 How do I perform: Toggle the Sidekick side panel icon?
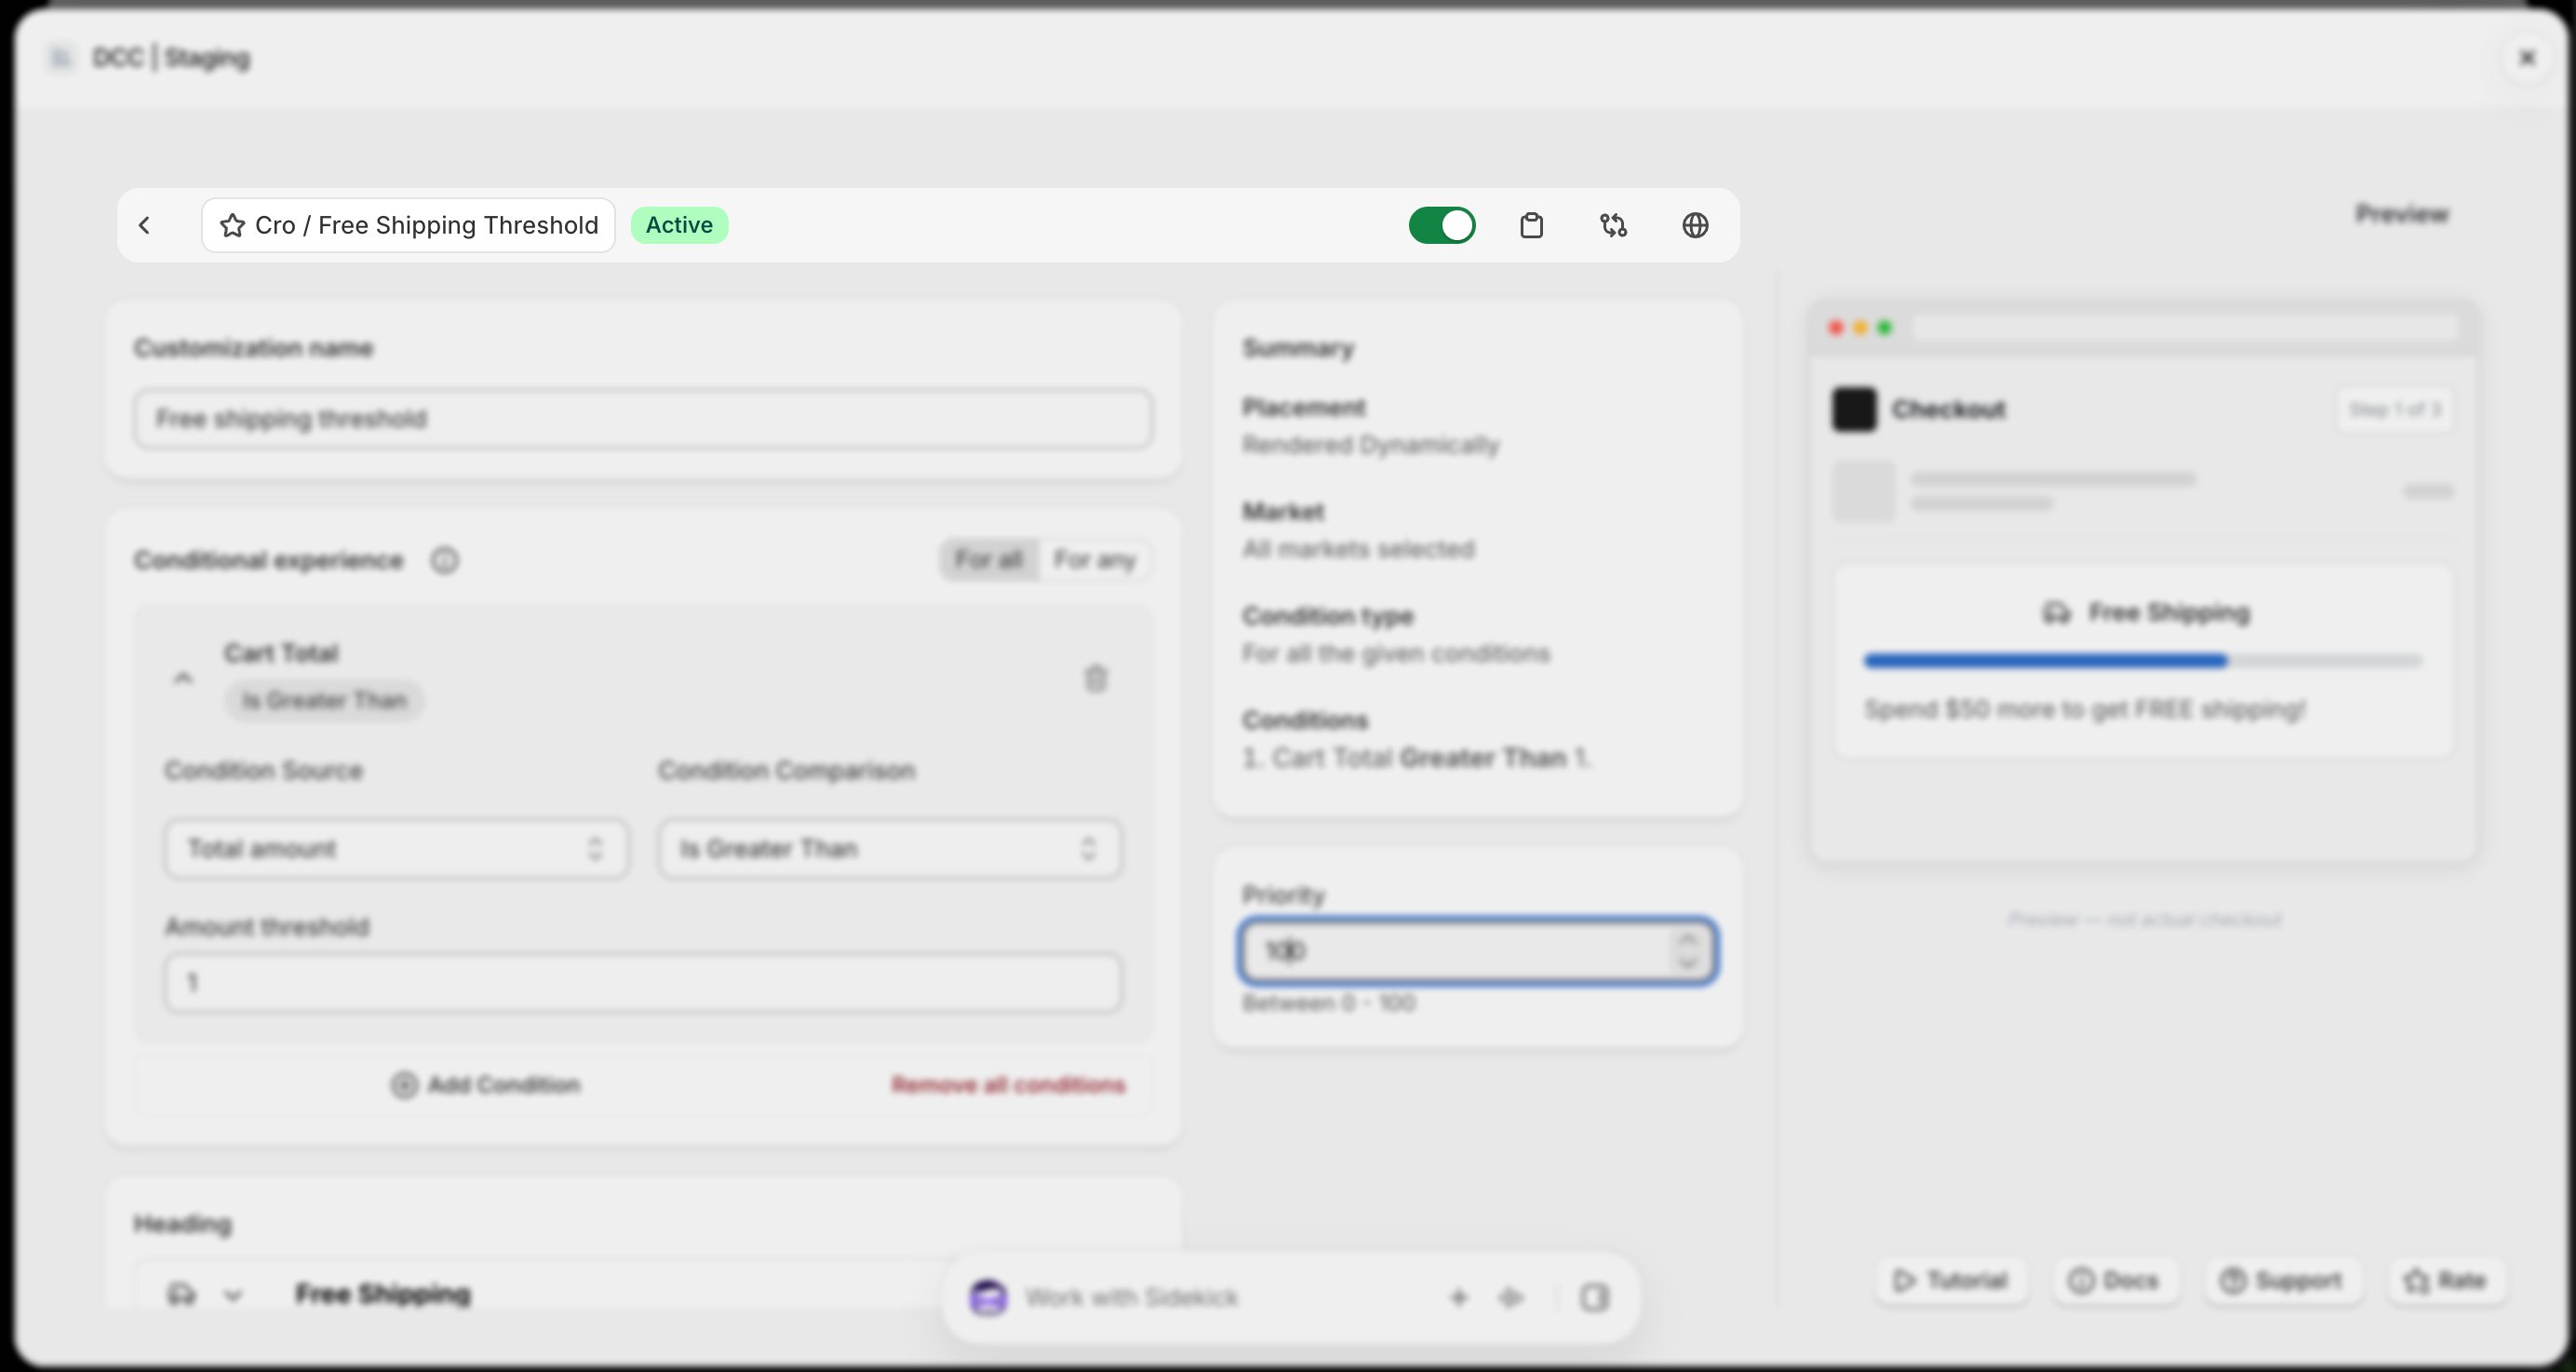[x=1594, y=1298]
